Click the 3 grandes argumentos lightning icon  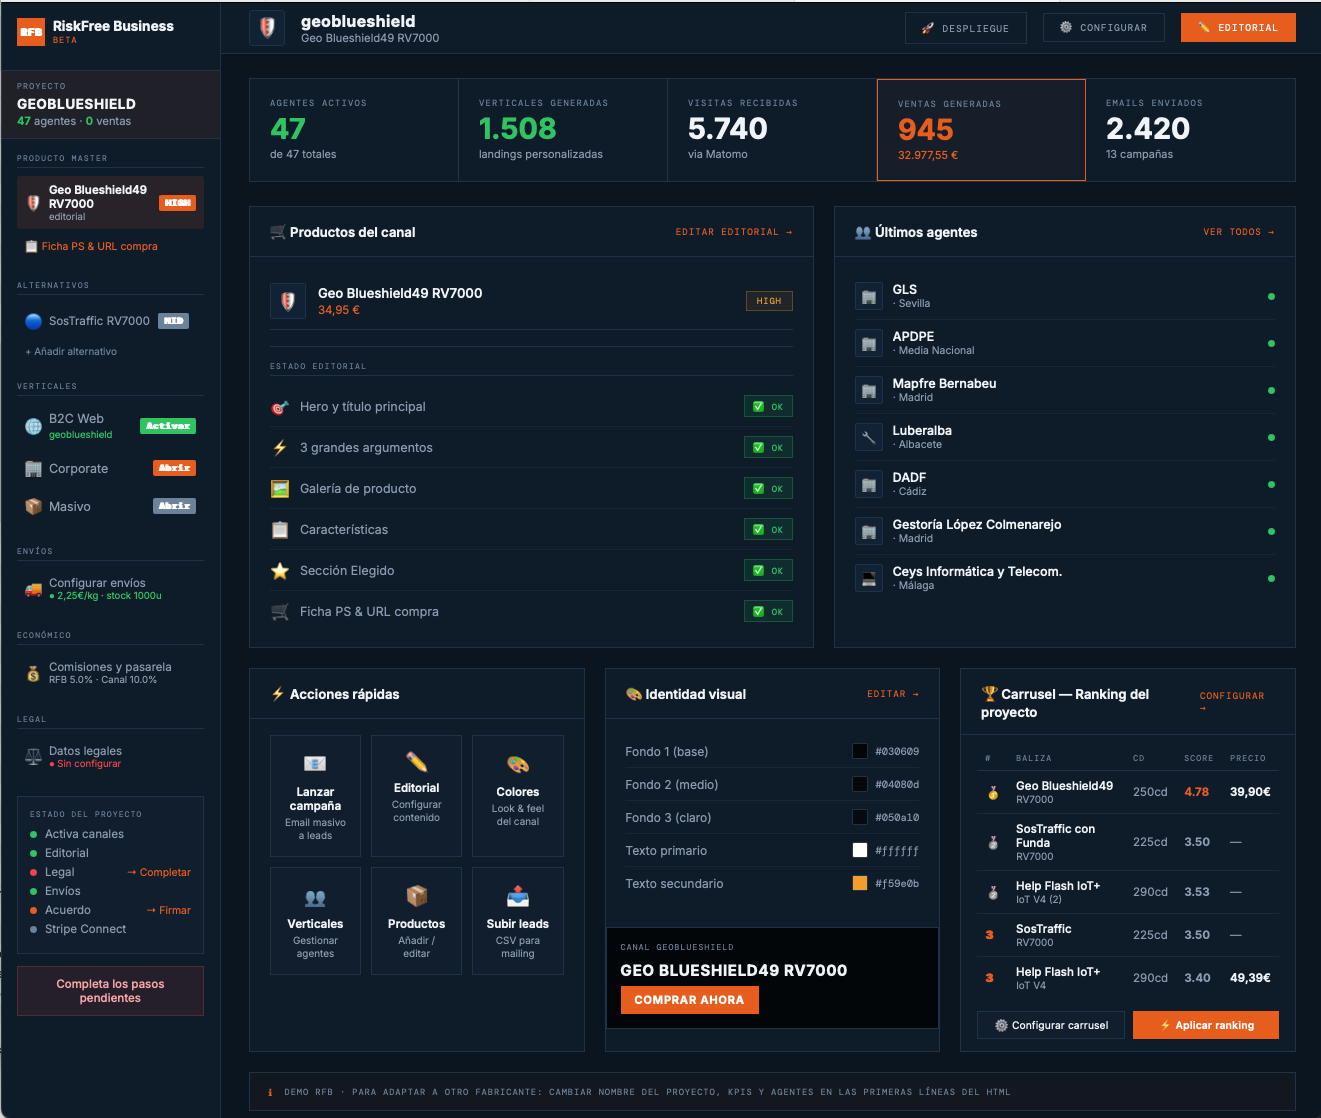point(280,448)
